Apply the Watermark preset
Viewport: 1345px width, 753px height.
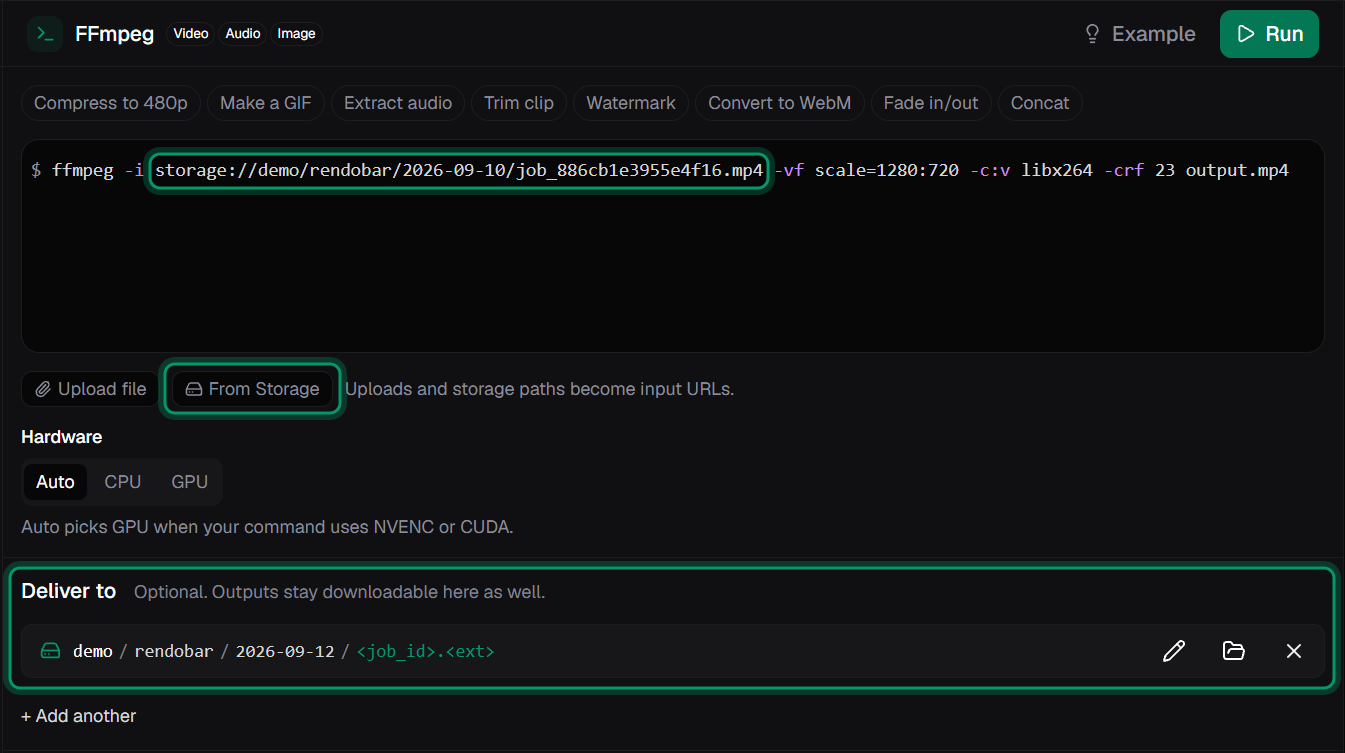(631, 103)
